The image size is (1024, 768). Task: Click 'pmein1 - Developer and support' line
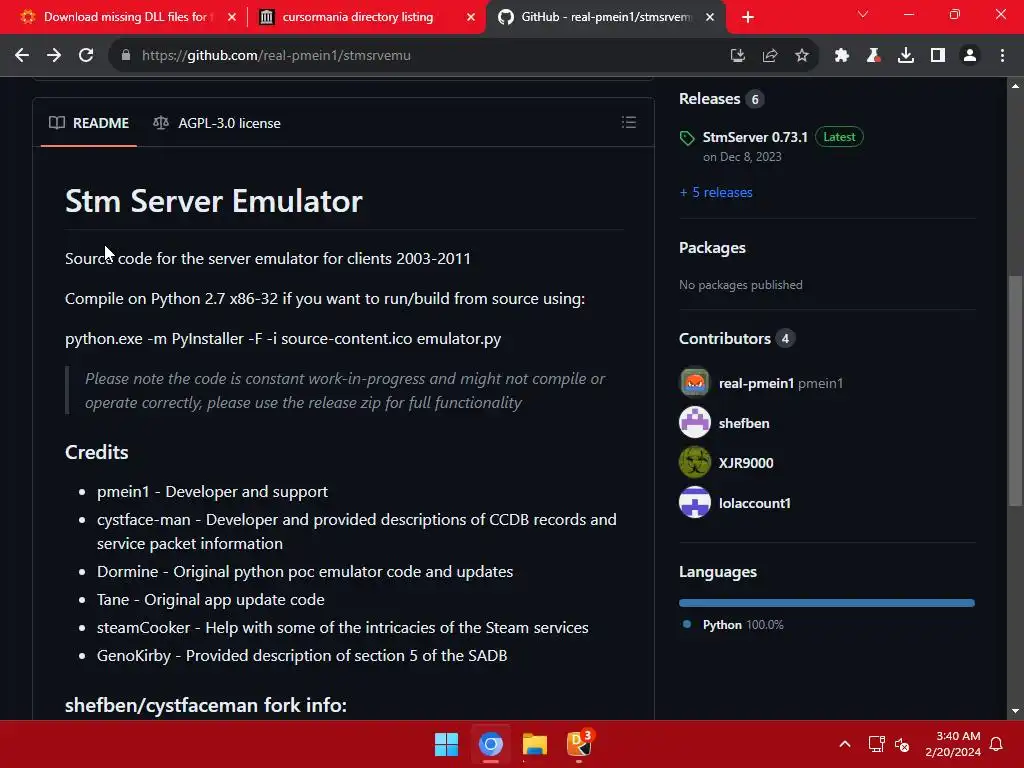pyautogui.click(x=212, y=492)
